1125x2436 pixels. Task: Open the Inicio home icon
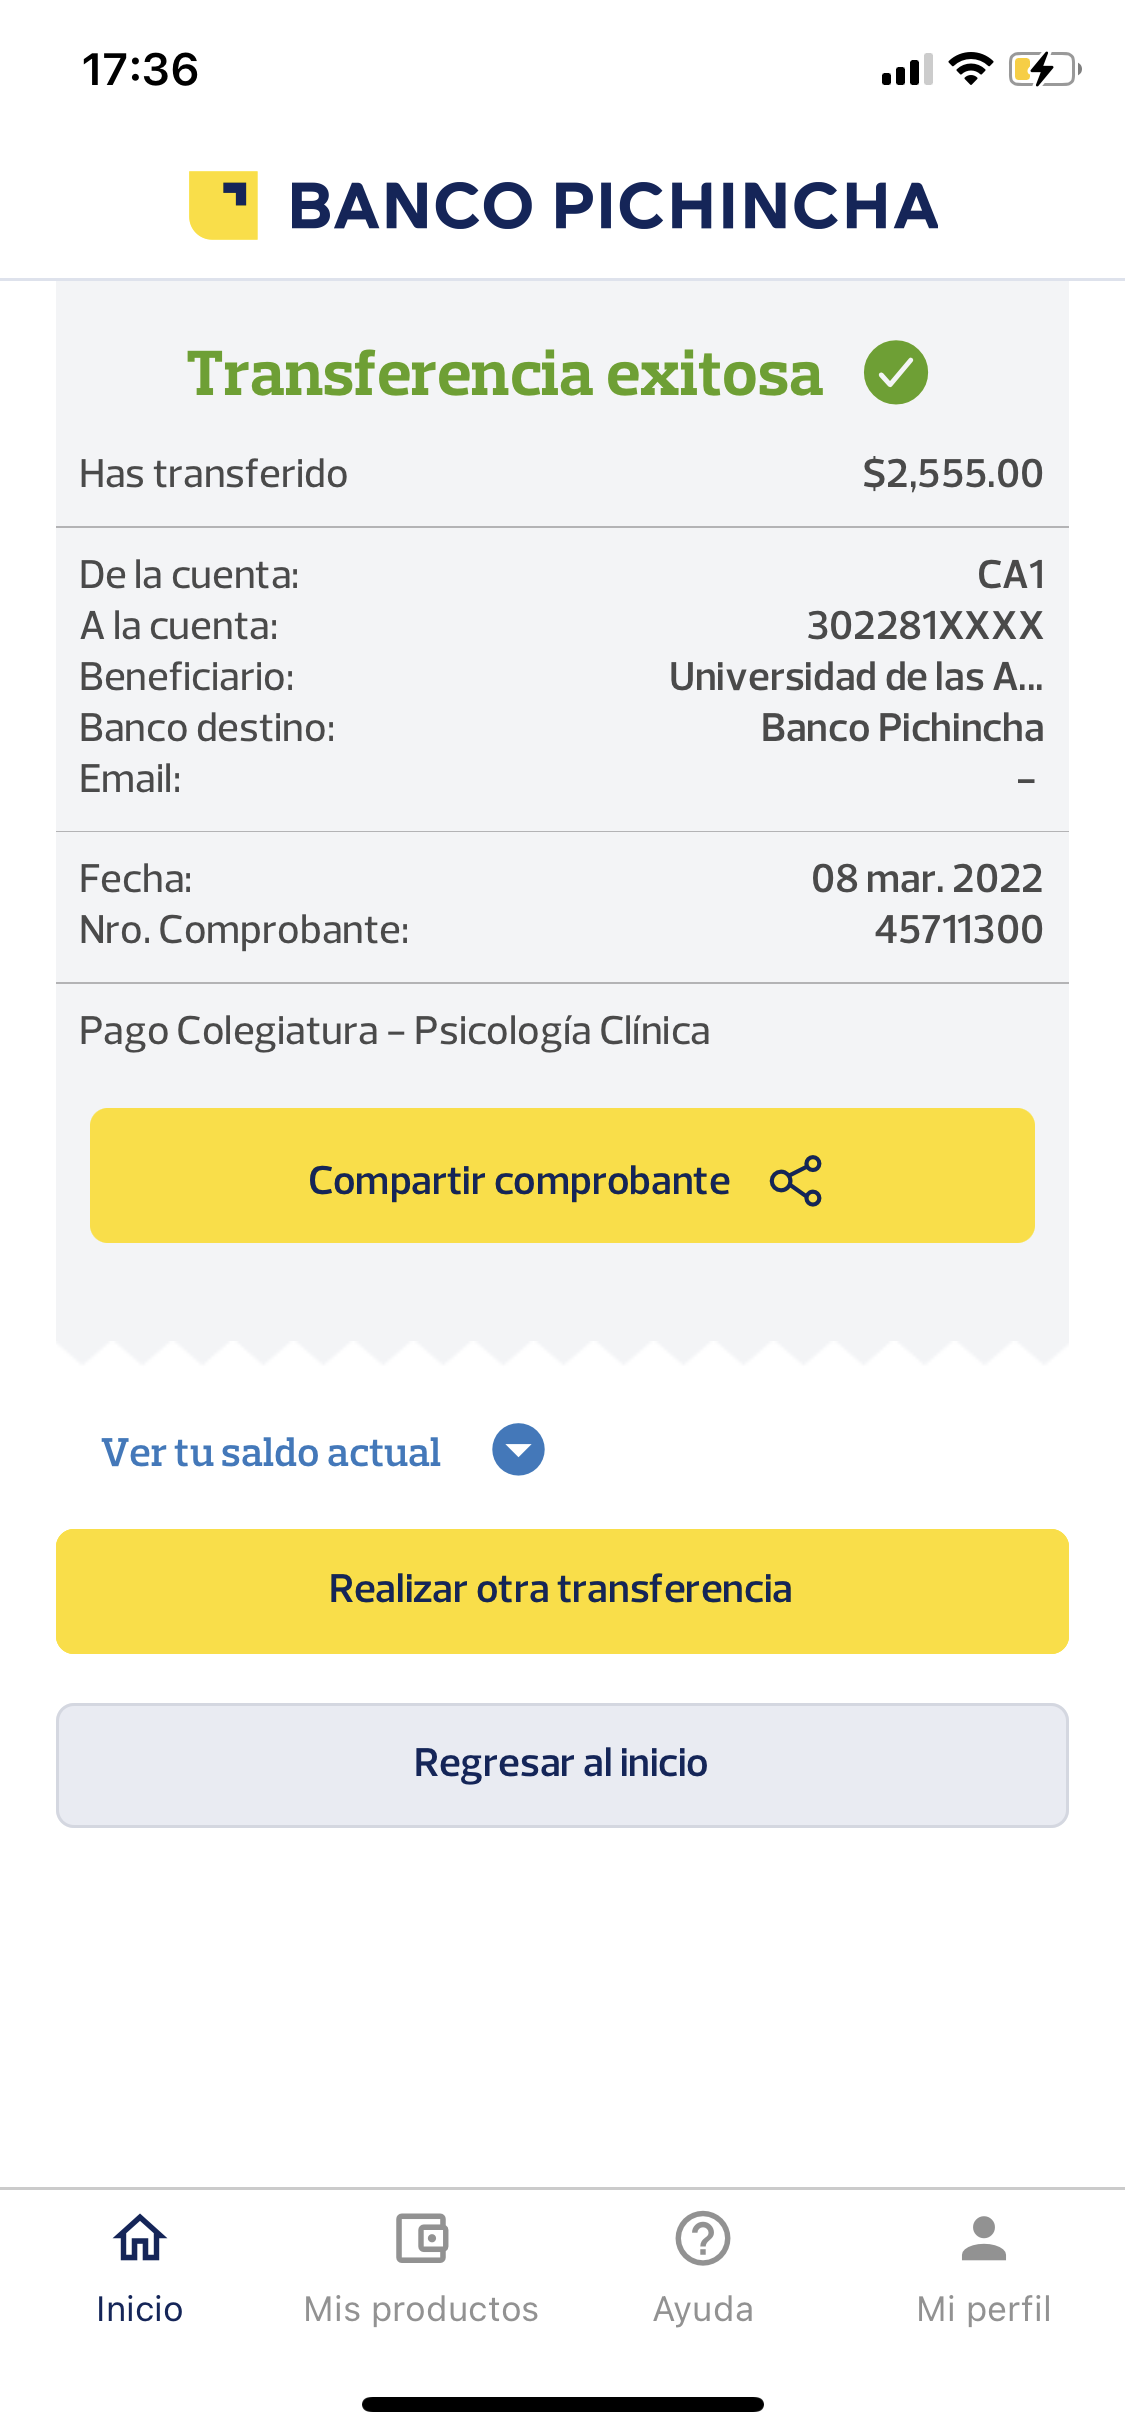pyautogui.click(x=140, y=2238)
